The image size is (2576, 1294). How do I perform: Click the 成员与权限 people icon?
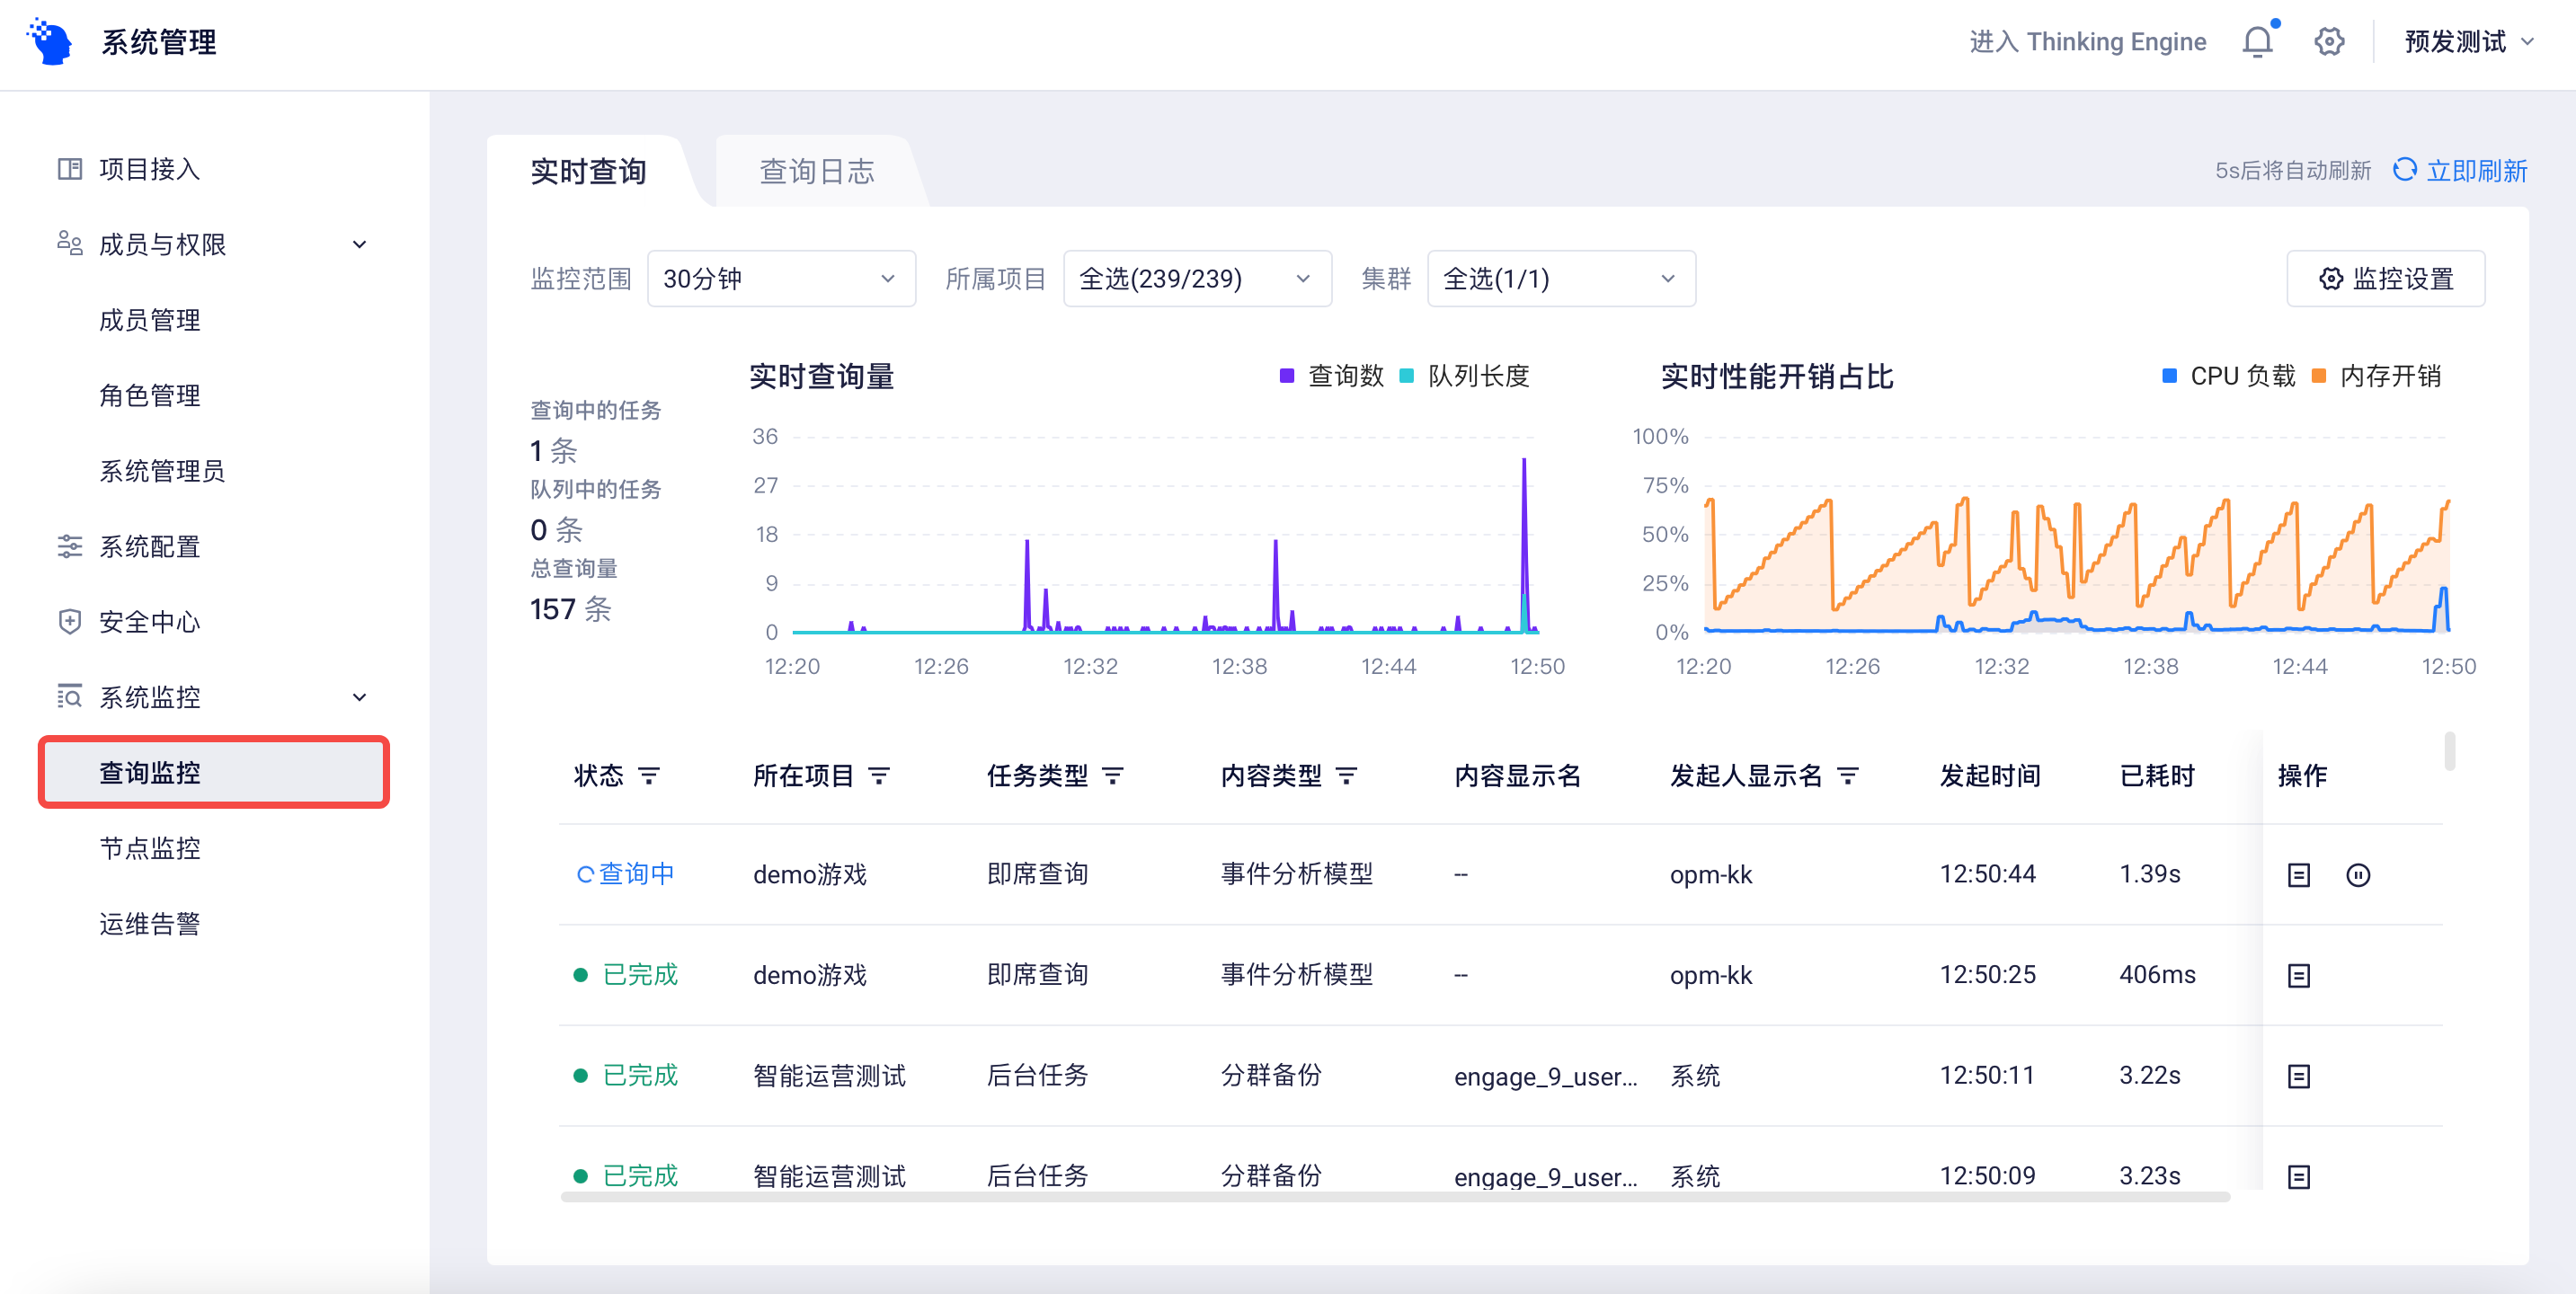tap(69, 244)
